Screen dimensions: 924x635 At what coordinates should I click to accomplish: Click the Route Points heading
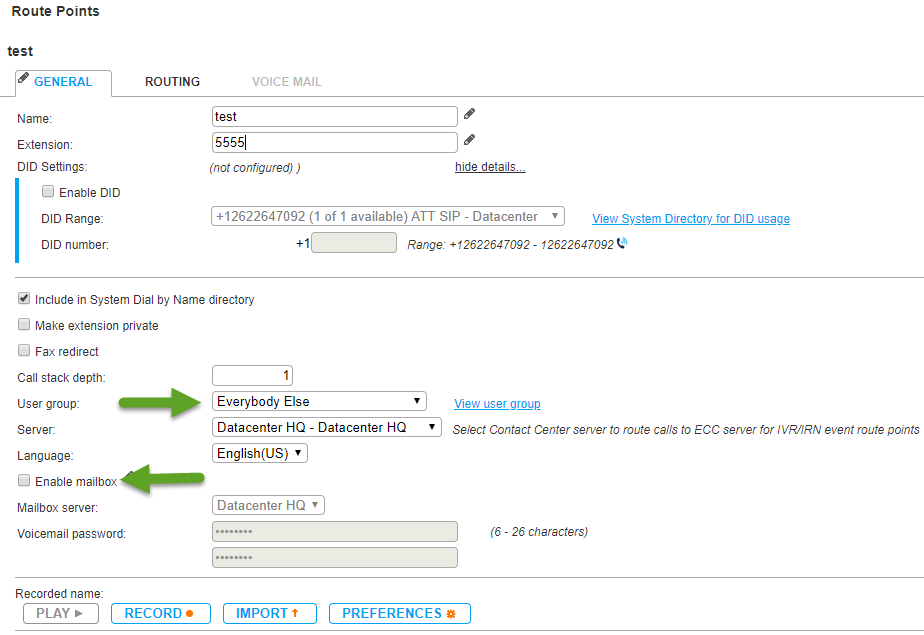click(x=55, y=11)
